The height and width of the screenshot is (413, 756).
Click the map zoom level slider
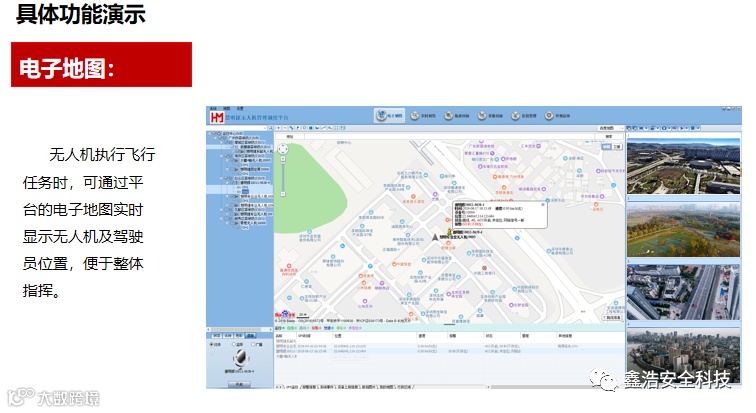pyautogui.click(x=283, y=176)
